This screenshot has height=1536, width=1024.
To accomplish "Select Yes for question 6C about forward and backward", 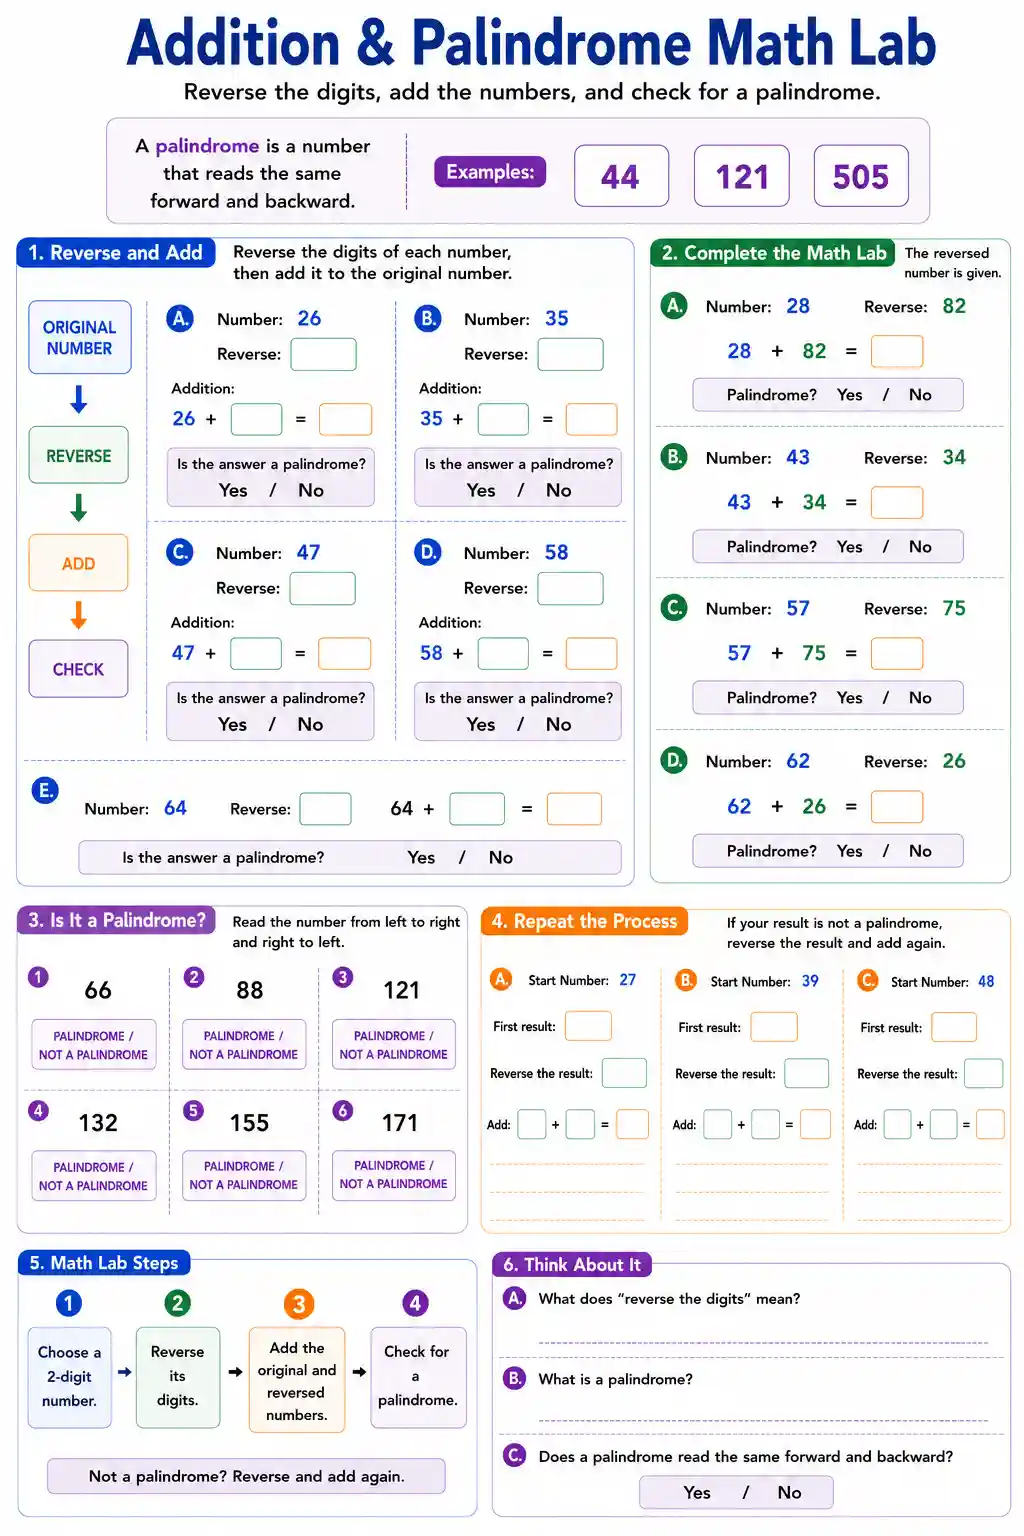I will [x=697, y=1492].
